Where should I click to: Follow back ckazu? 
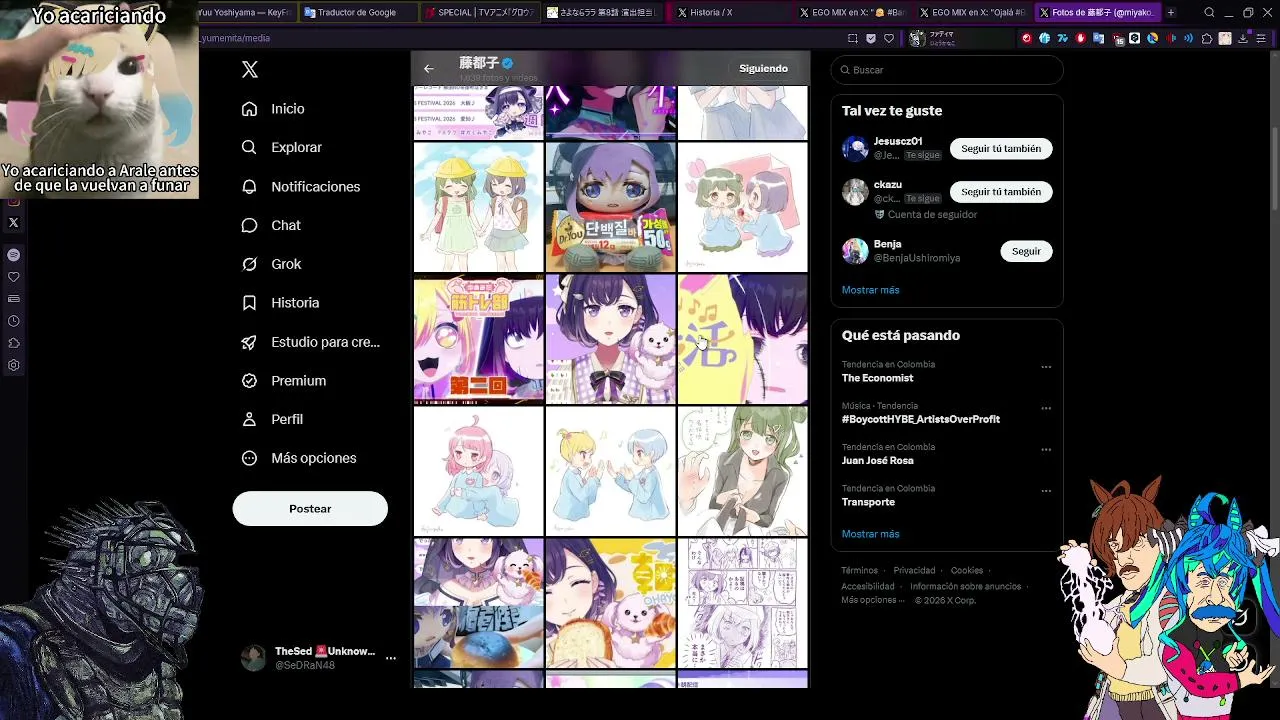(1001, 192)
